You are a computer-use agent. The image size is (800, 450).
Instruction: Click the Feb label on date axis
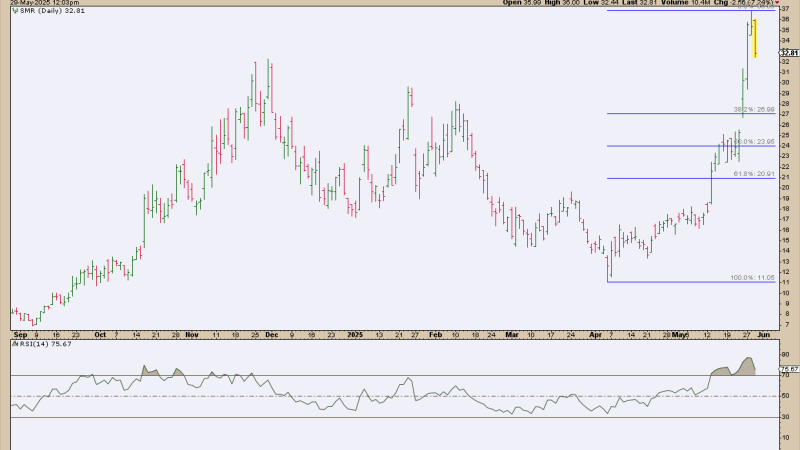pos(435,335)
